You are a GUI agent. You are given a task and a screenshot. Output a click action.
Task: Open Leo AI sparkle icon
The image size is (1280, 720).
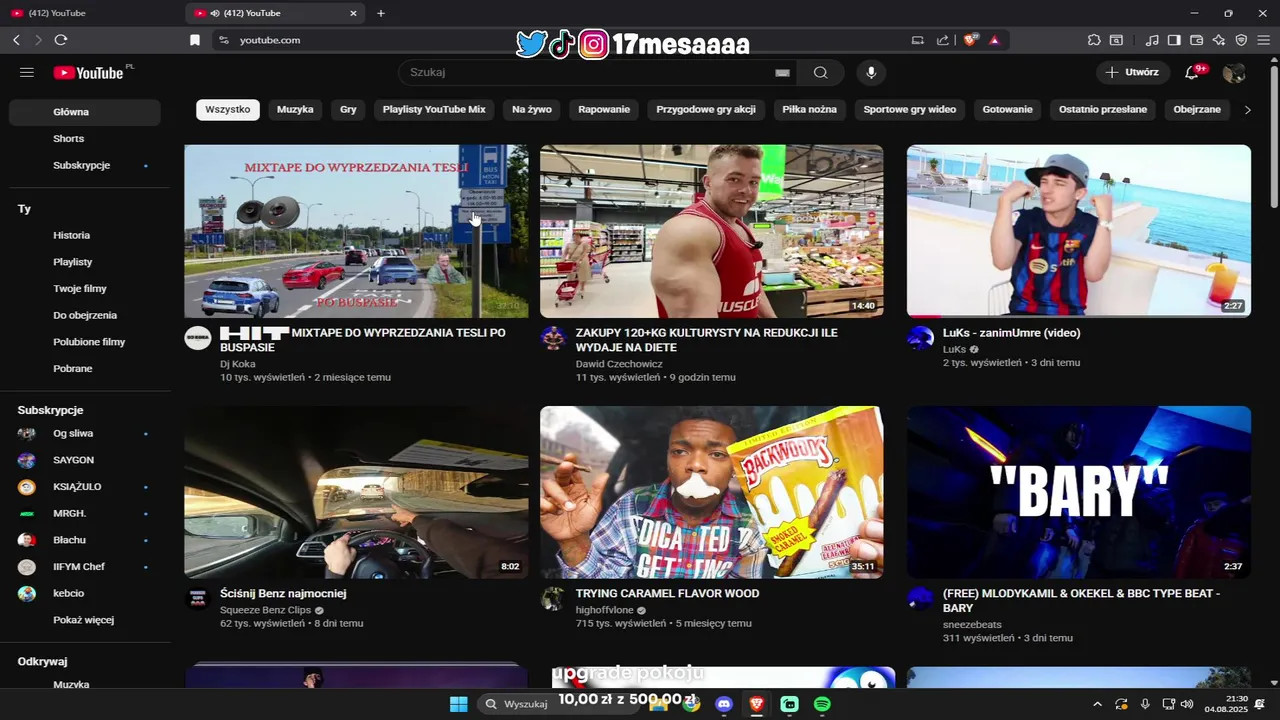point(1219,40)
